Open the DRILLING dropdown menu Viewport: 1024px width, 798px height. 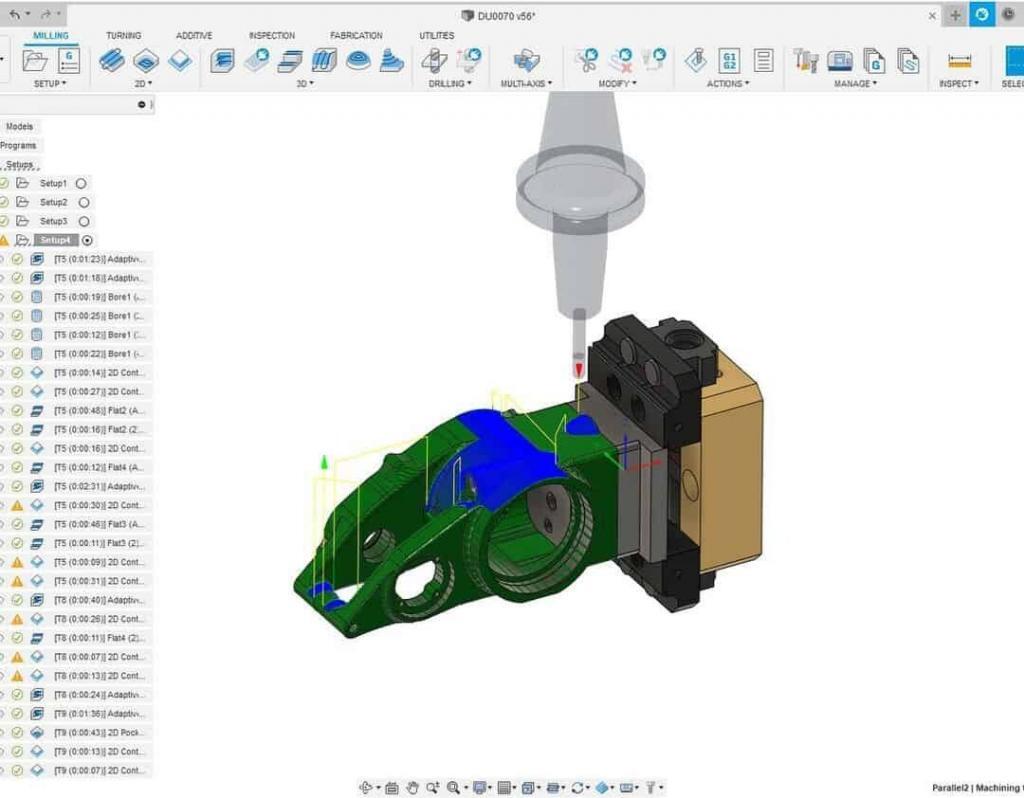click(450, 84)
